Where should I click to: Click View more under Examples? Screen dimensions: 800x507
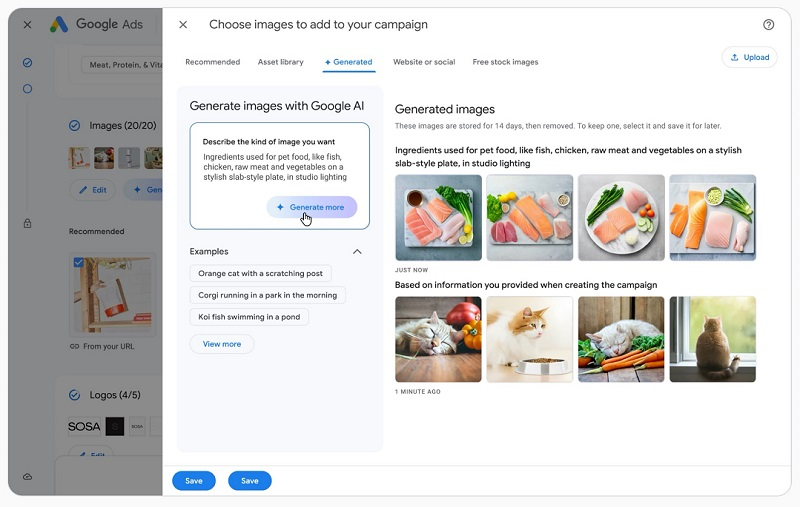[222, 344]
